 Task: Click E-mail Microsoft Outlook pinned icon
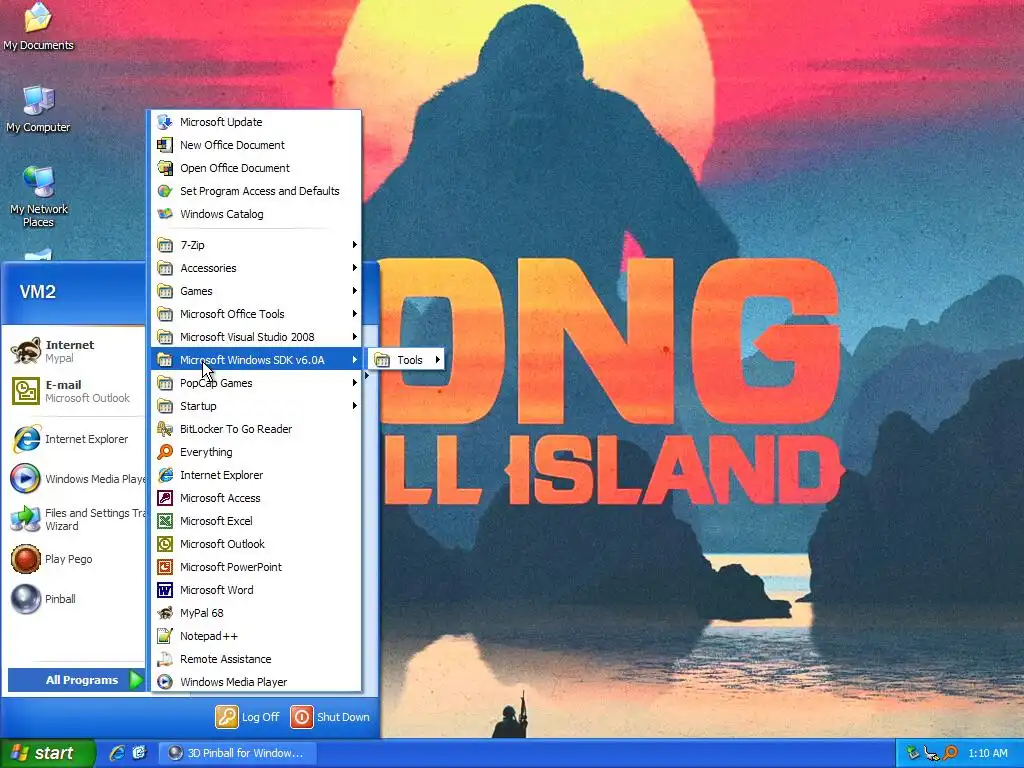point(26,391)
